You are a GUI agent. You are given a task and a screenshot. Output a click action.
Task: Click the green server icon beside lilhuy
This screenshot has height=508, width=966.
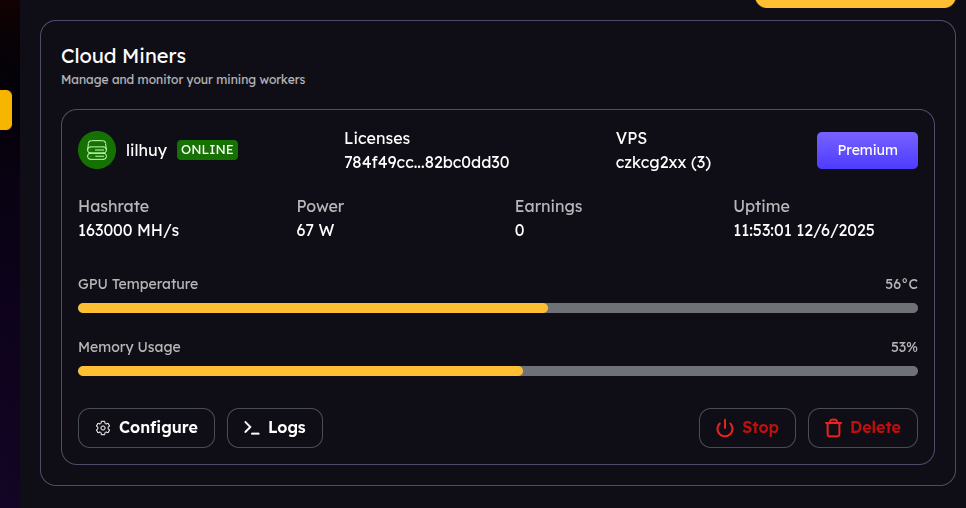(97, 150)
